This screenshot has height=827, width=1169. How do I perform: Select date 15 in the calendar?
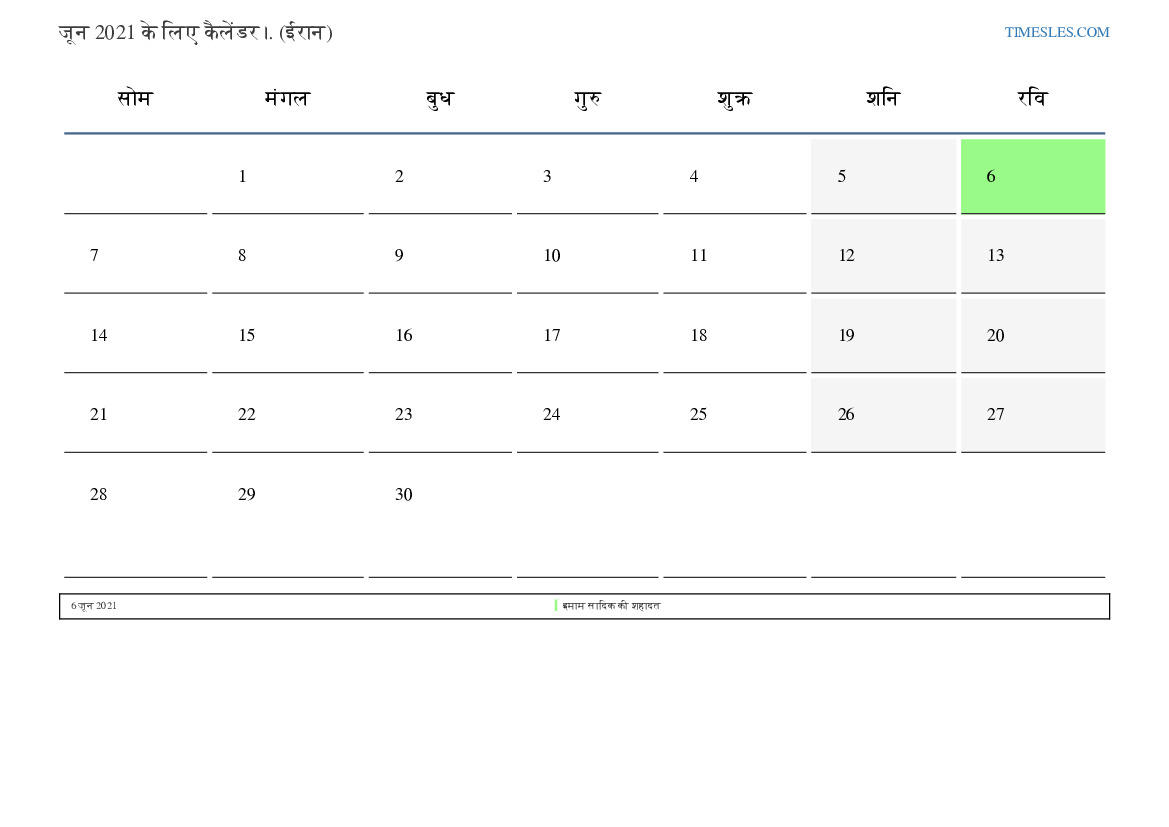point(247,336)
